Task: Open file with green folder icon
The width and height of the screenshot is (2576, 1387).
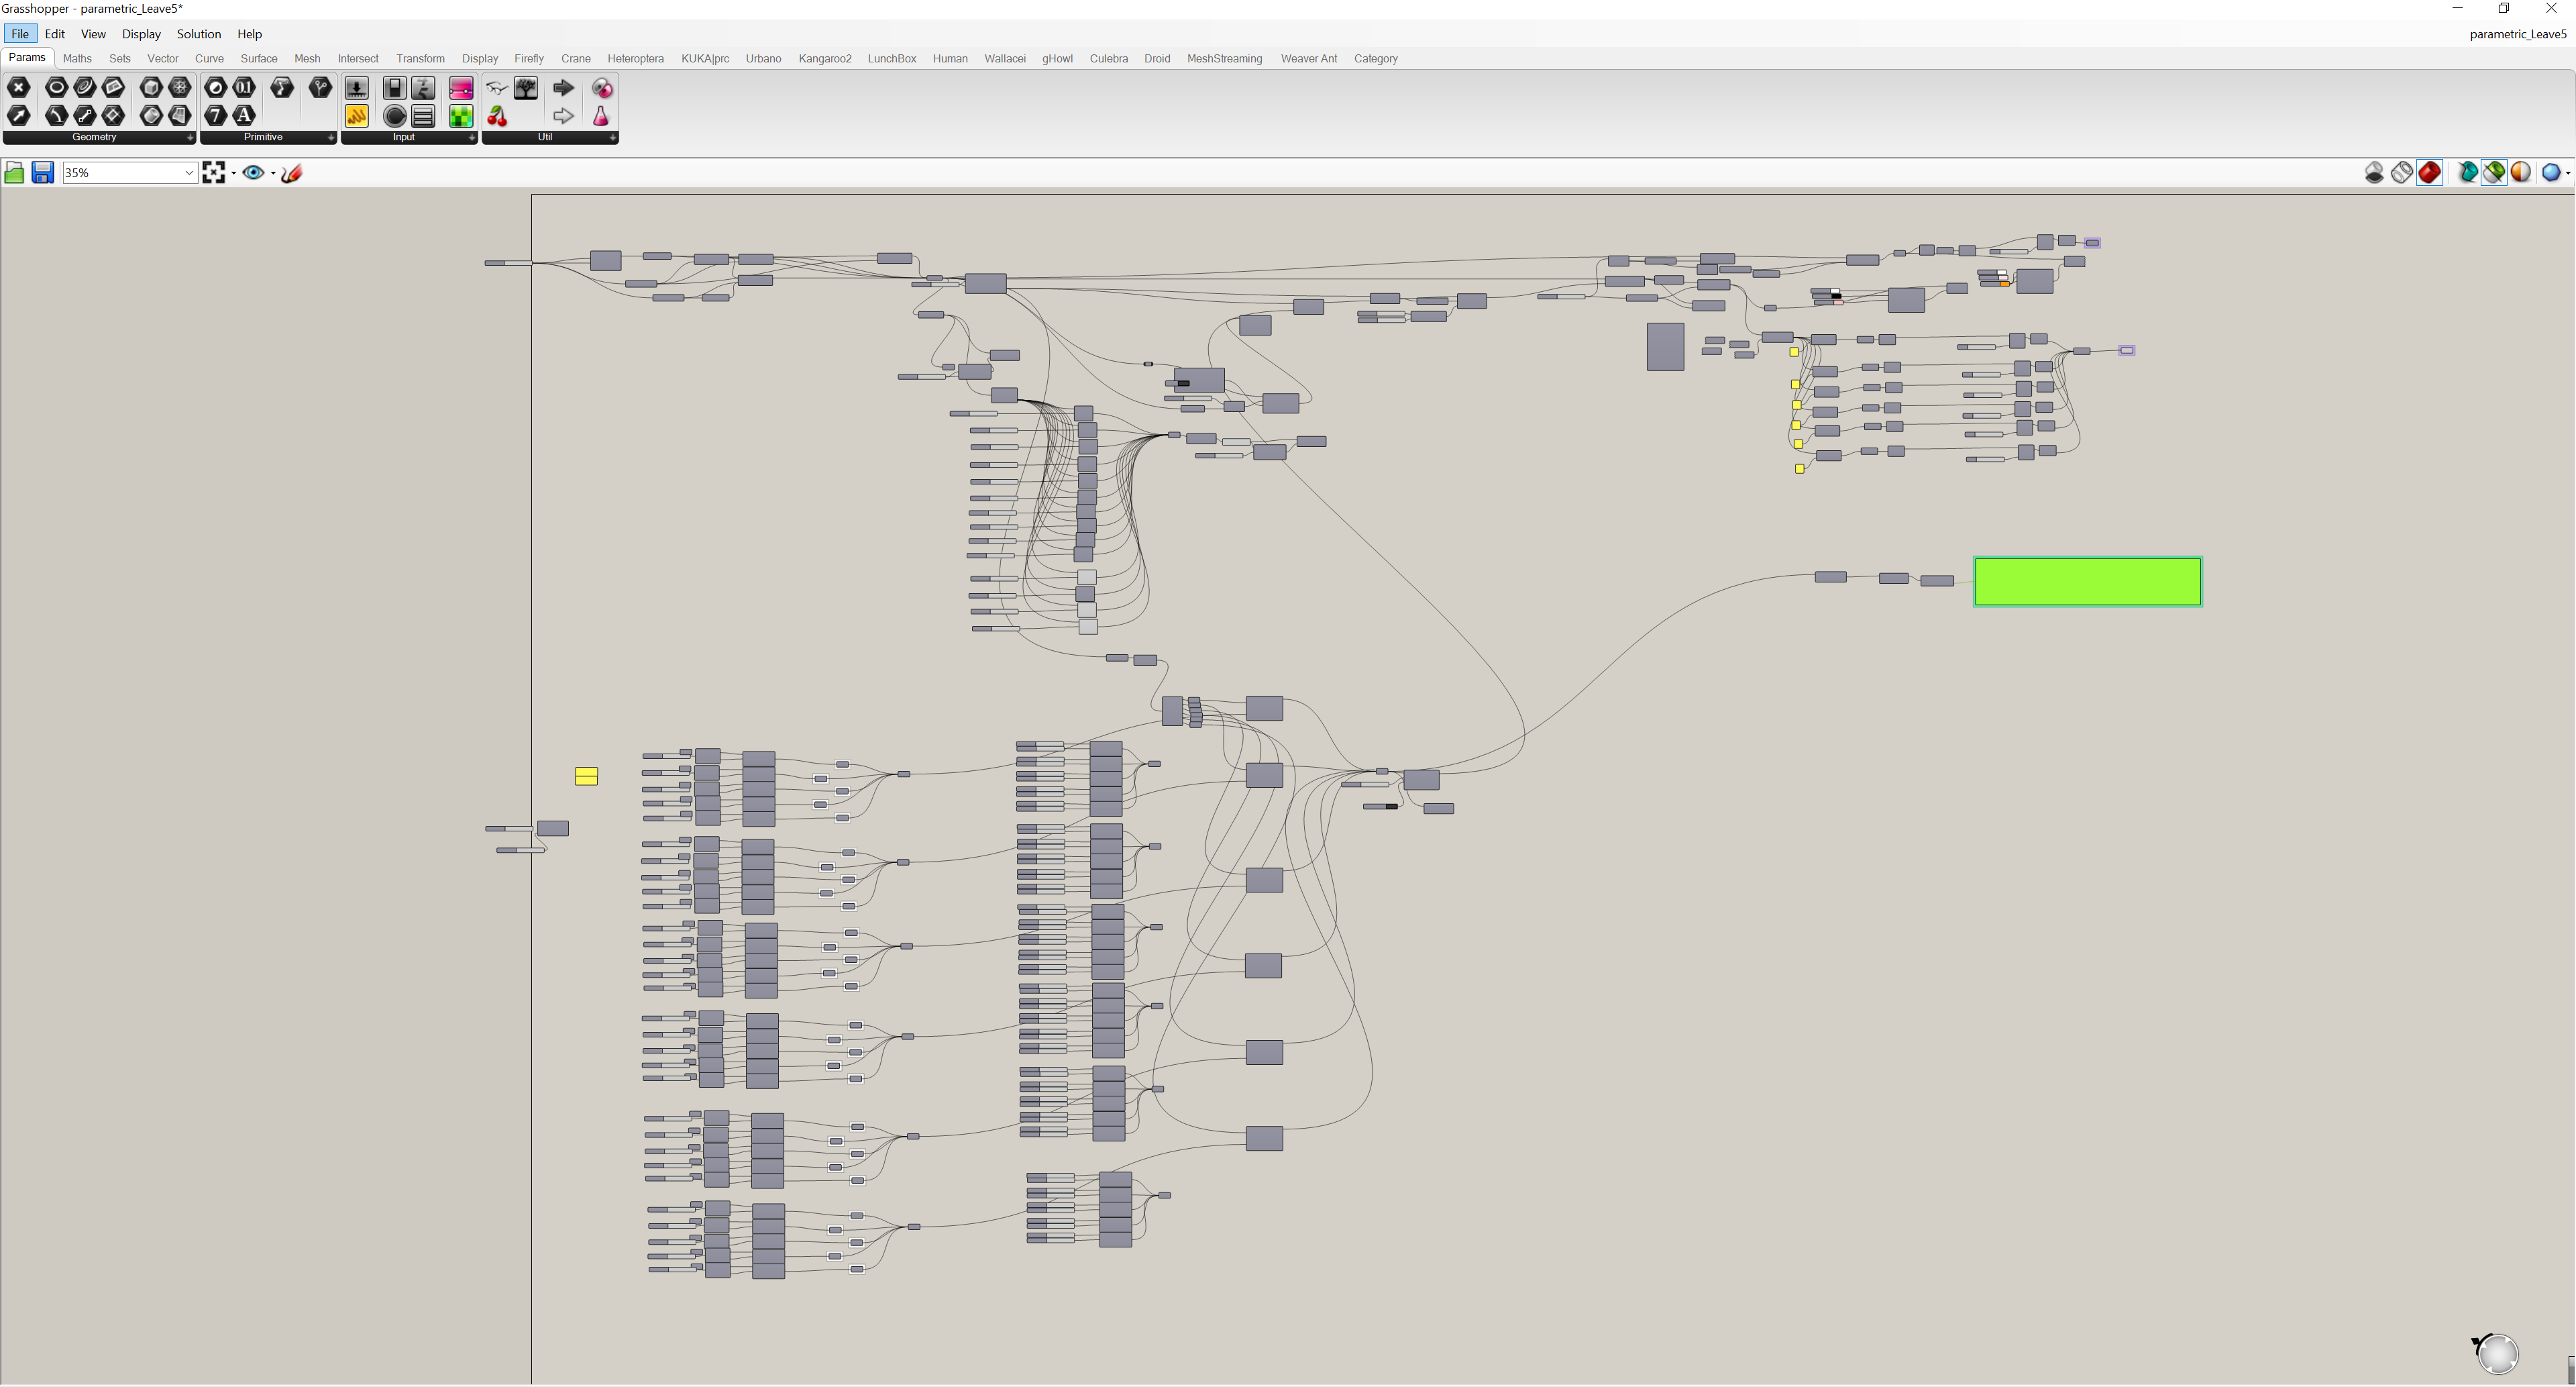Action: [14, 173]
